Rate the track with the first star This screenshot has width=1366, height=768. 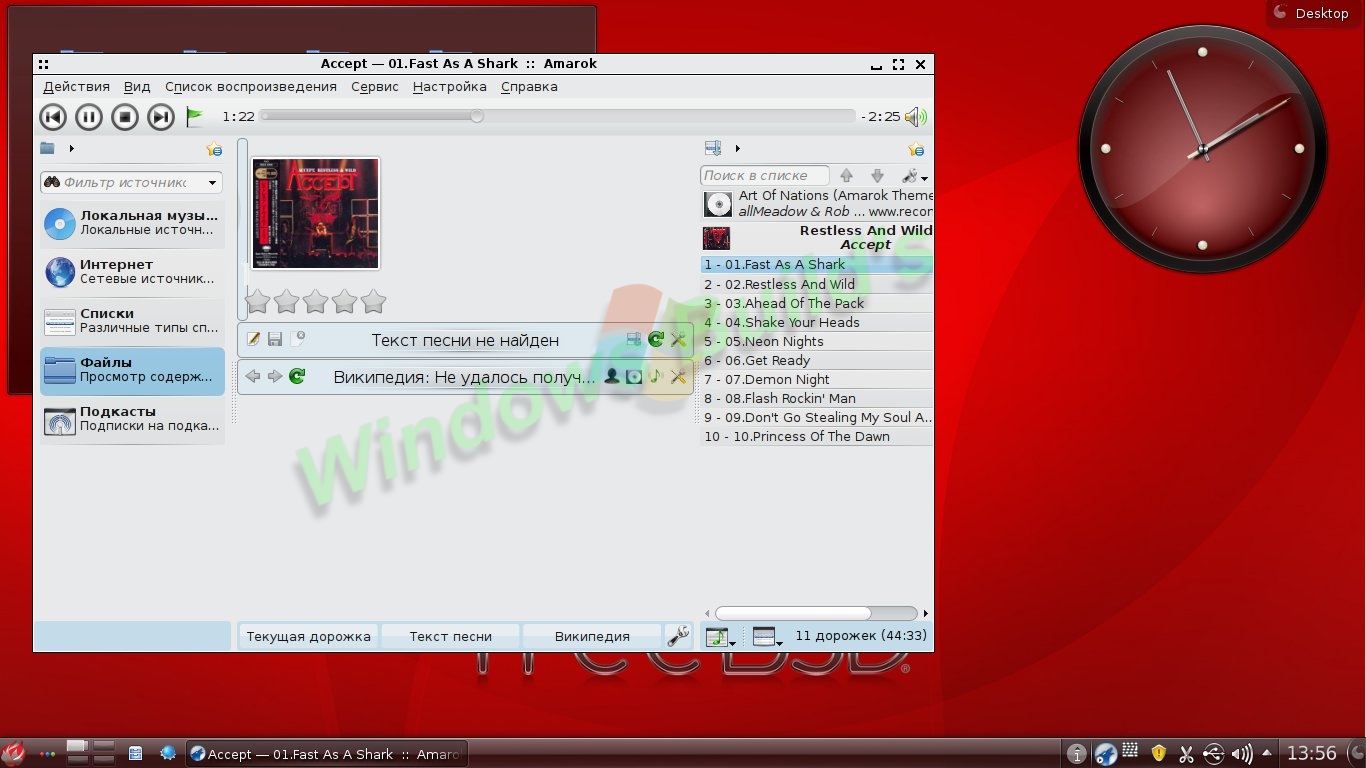click(257, 301)
